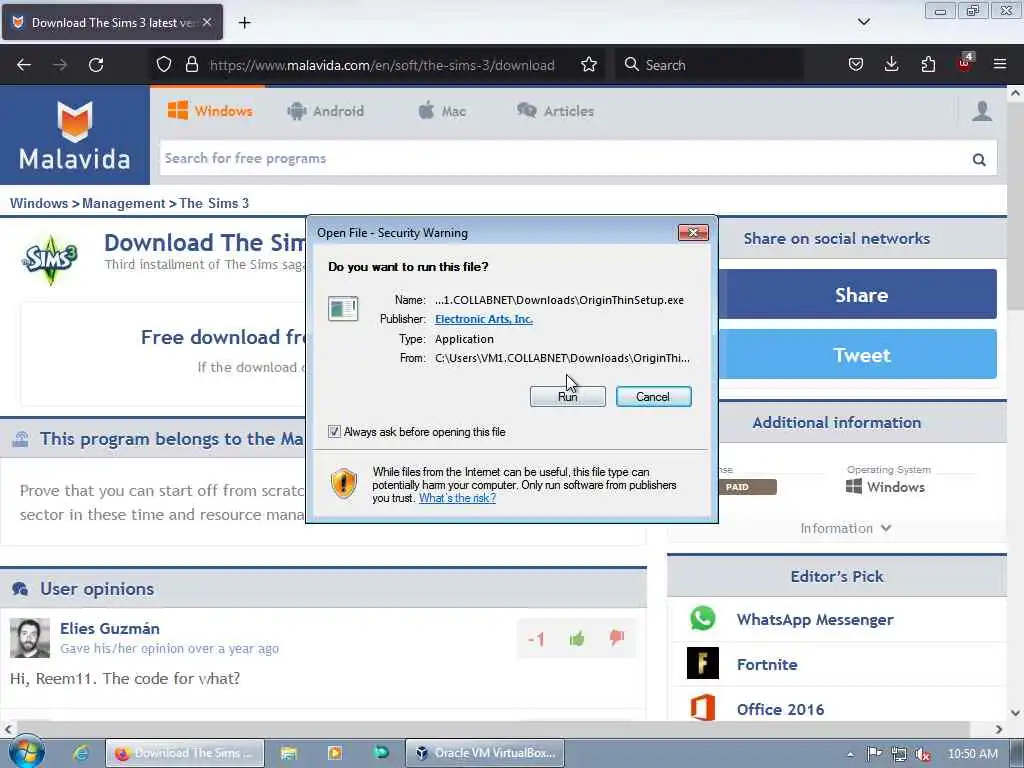This screenshot has width=1024, height=768.
Task: Open Elies Guzmán's profile name
Action: click(x=110, y=628)
